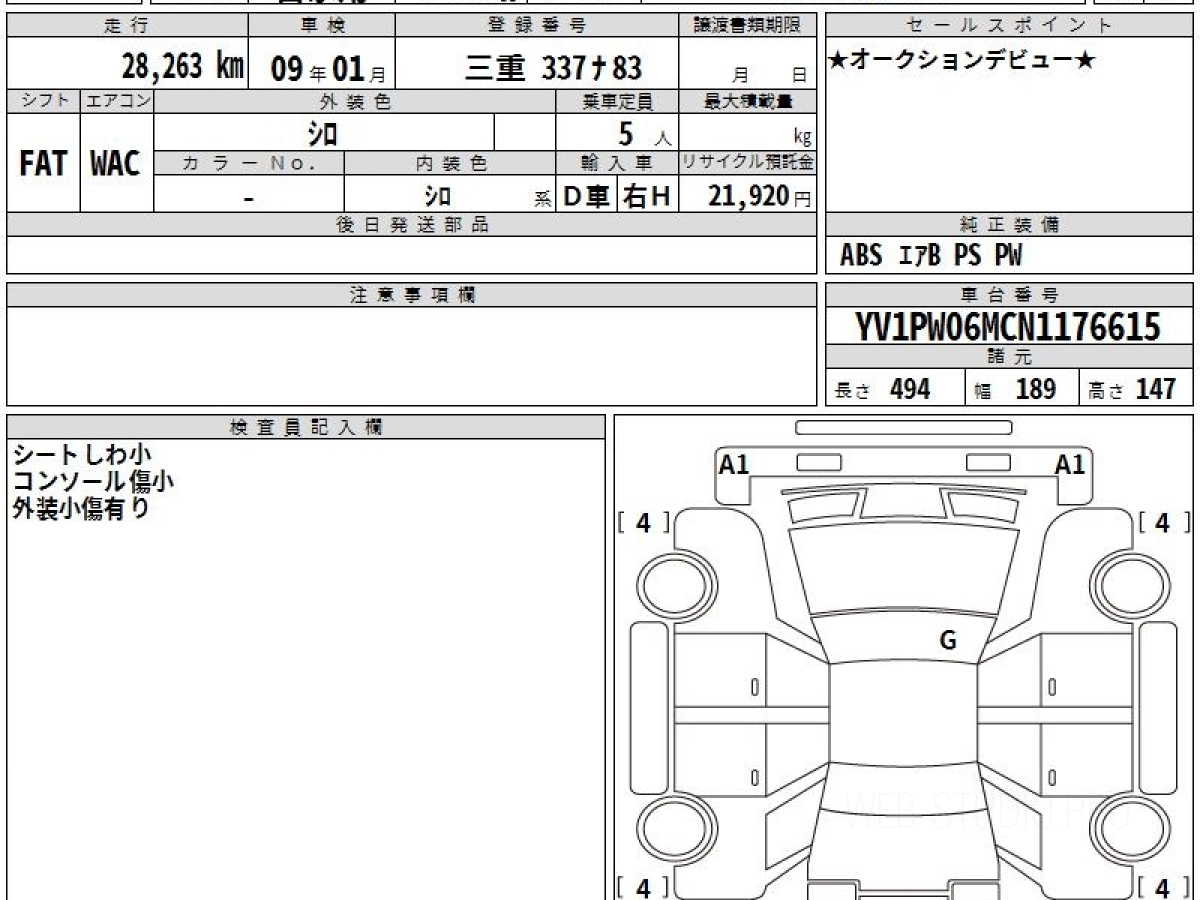Image resolution: width=1200 pixels, height=900 pixels.
Task: Click the 検査員記入欄 section header
Action: point(306,427)
